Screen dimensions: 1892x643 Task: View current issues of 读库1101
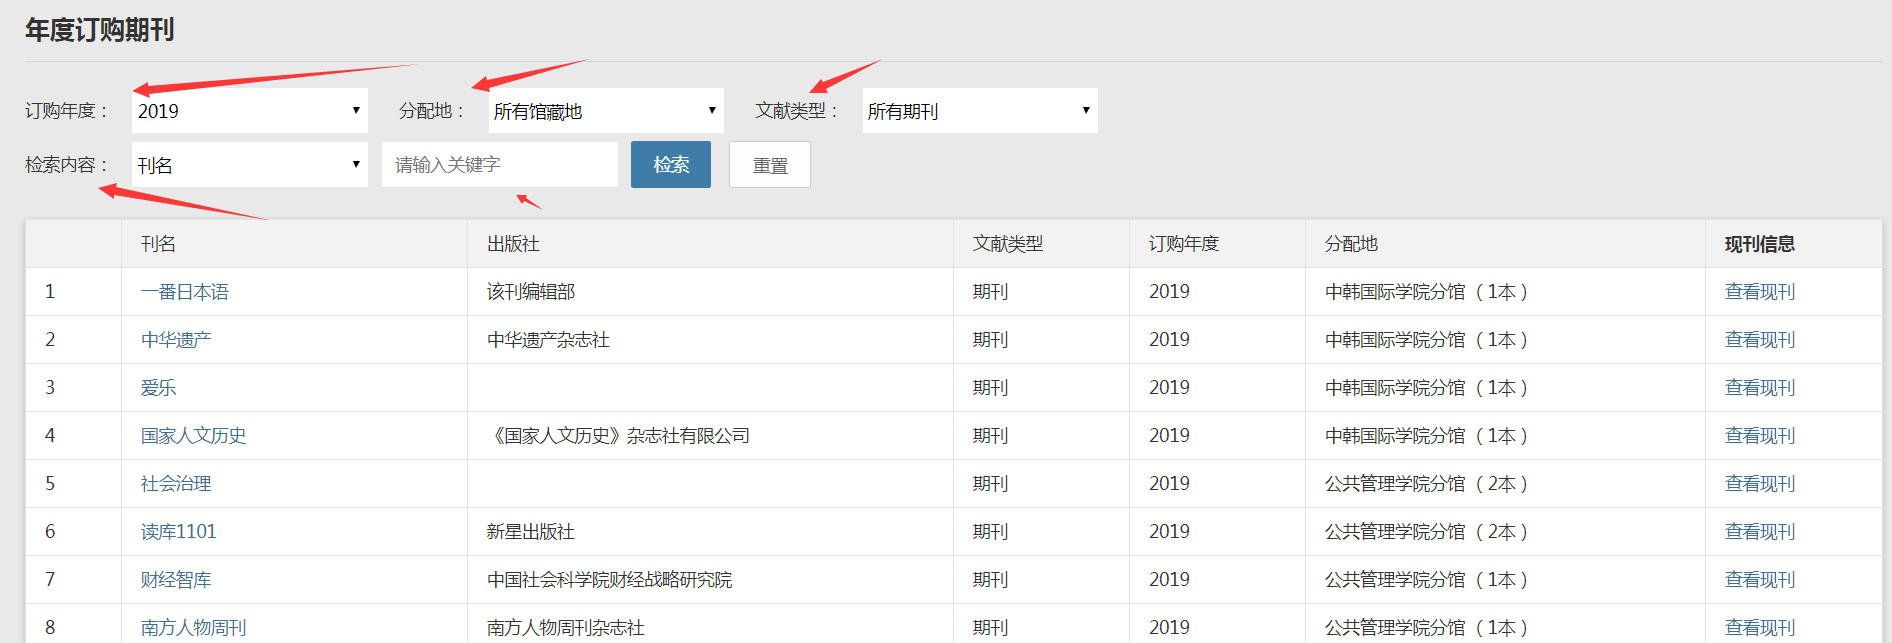[x=1759, y=532]
